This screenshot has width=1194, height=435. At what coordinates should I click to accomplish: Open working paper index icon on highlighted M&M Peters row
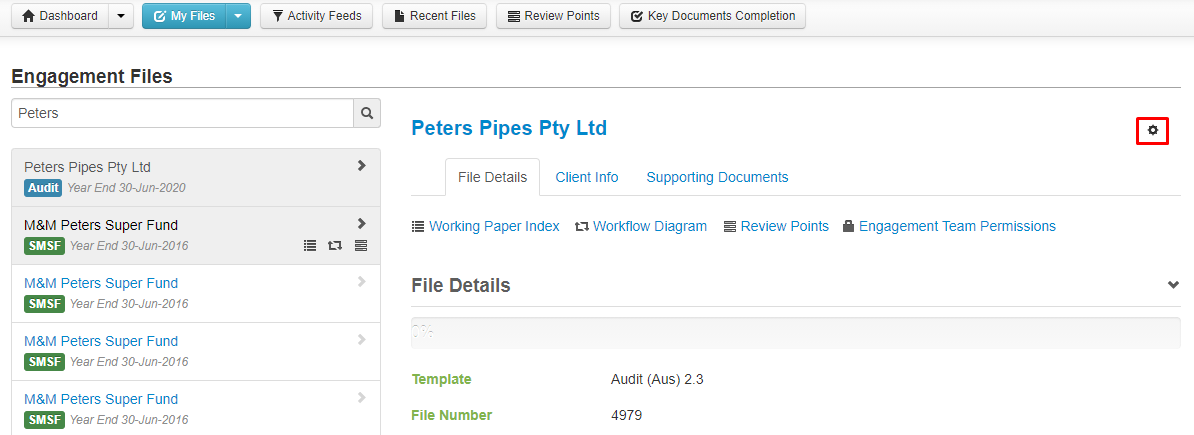pos(309,245)
